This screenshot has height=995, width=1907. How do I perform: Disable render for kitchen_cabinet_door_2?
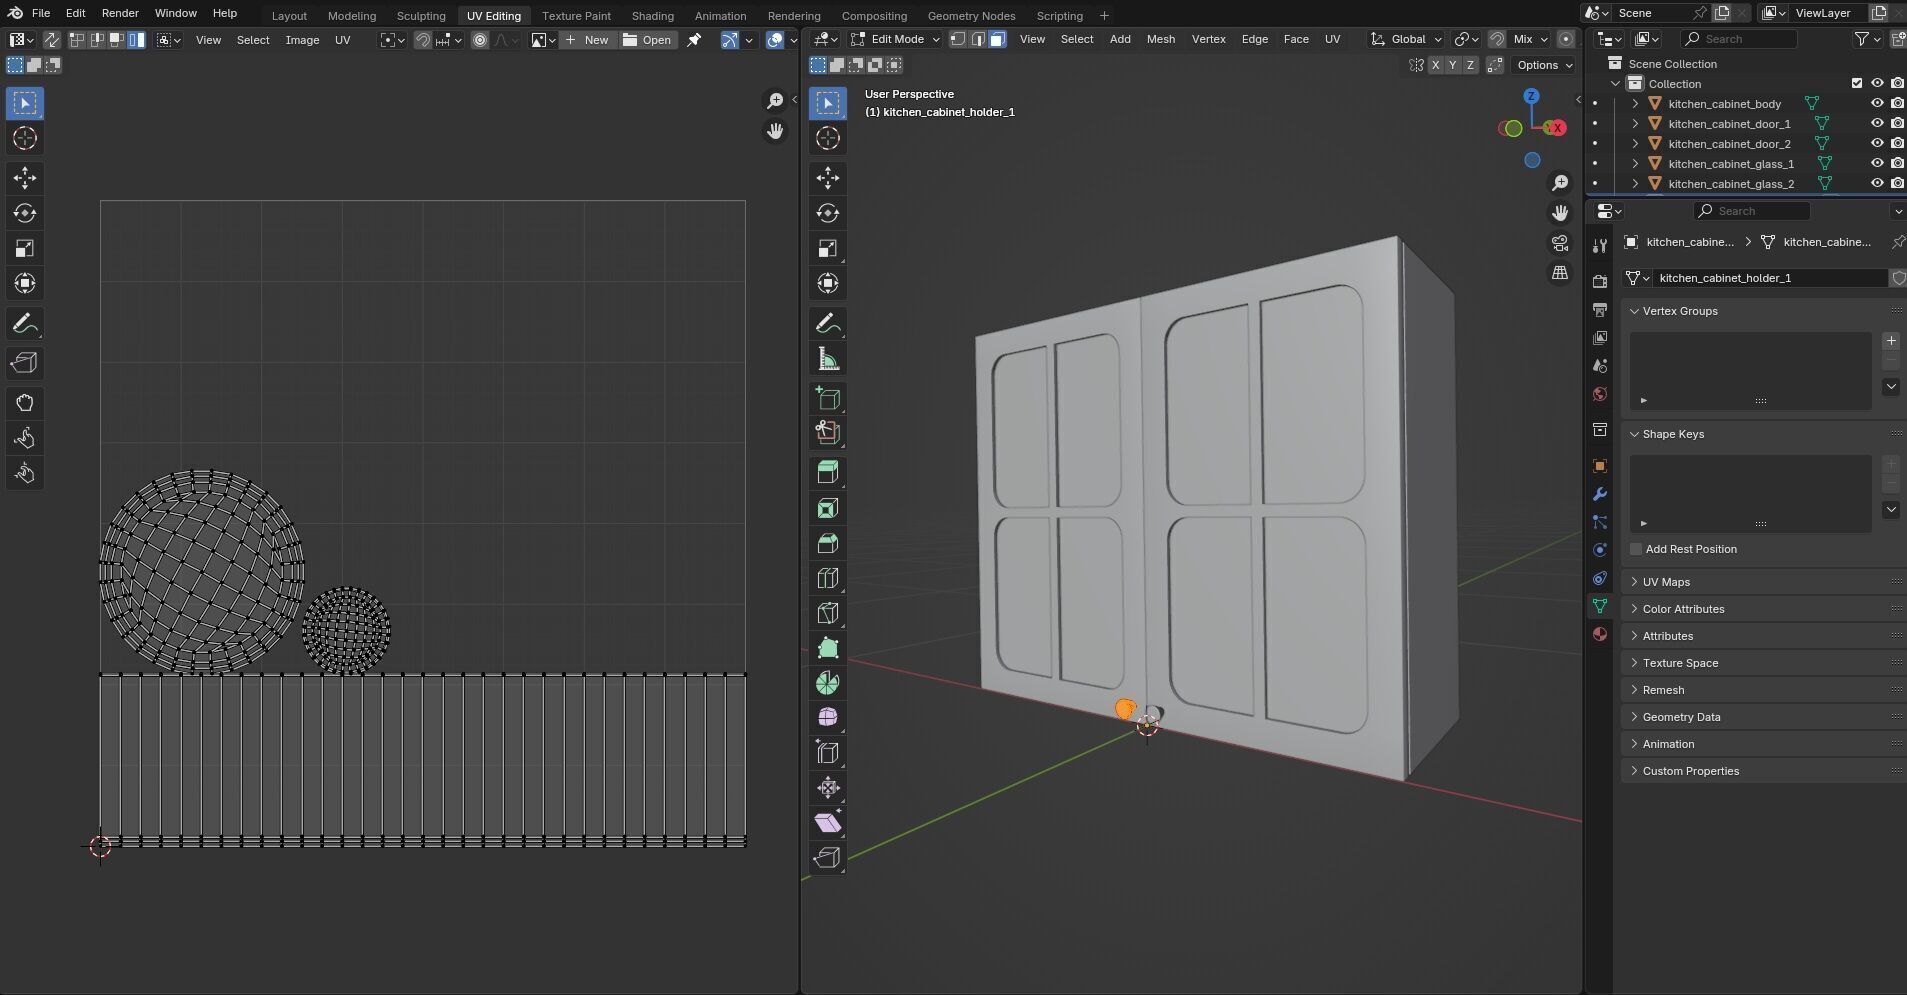[x=1897, y=143]
